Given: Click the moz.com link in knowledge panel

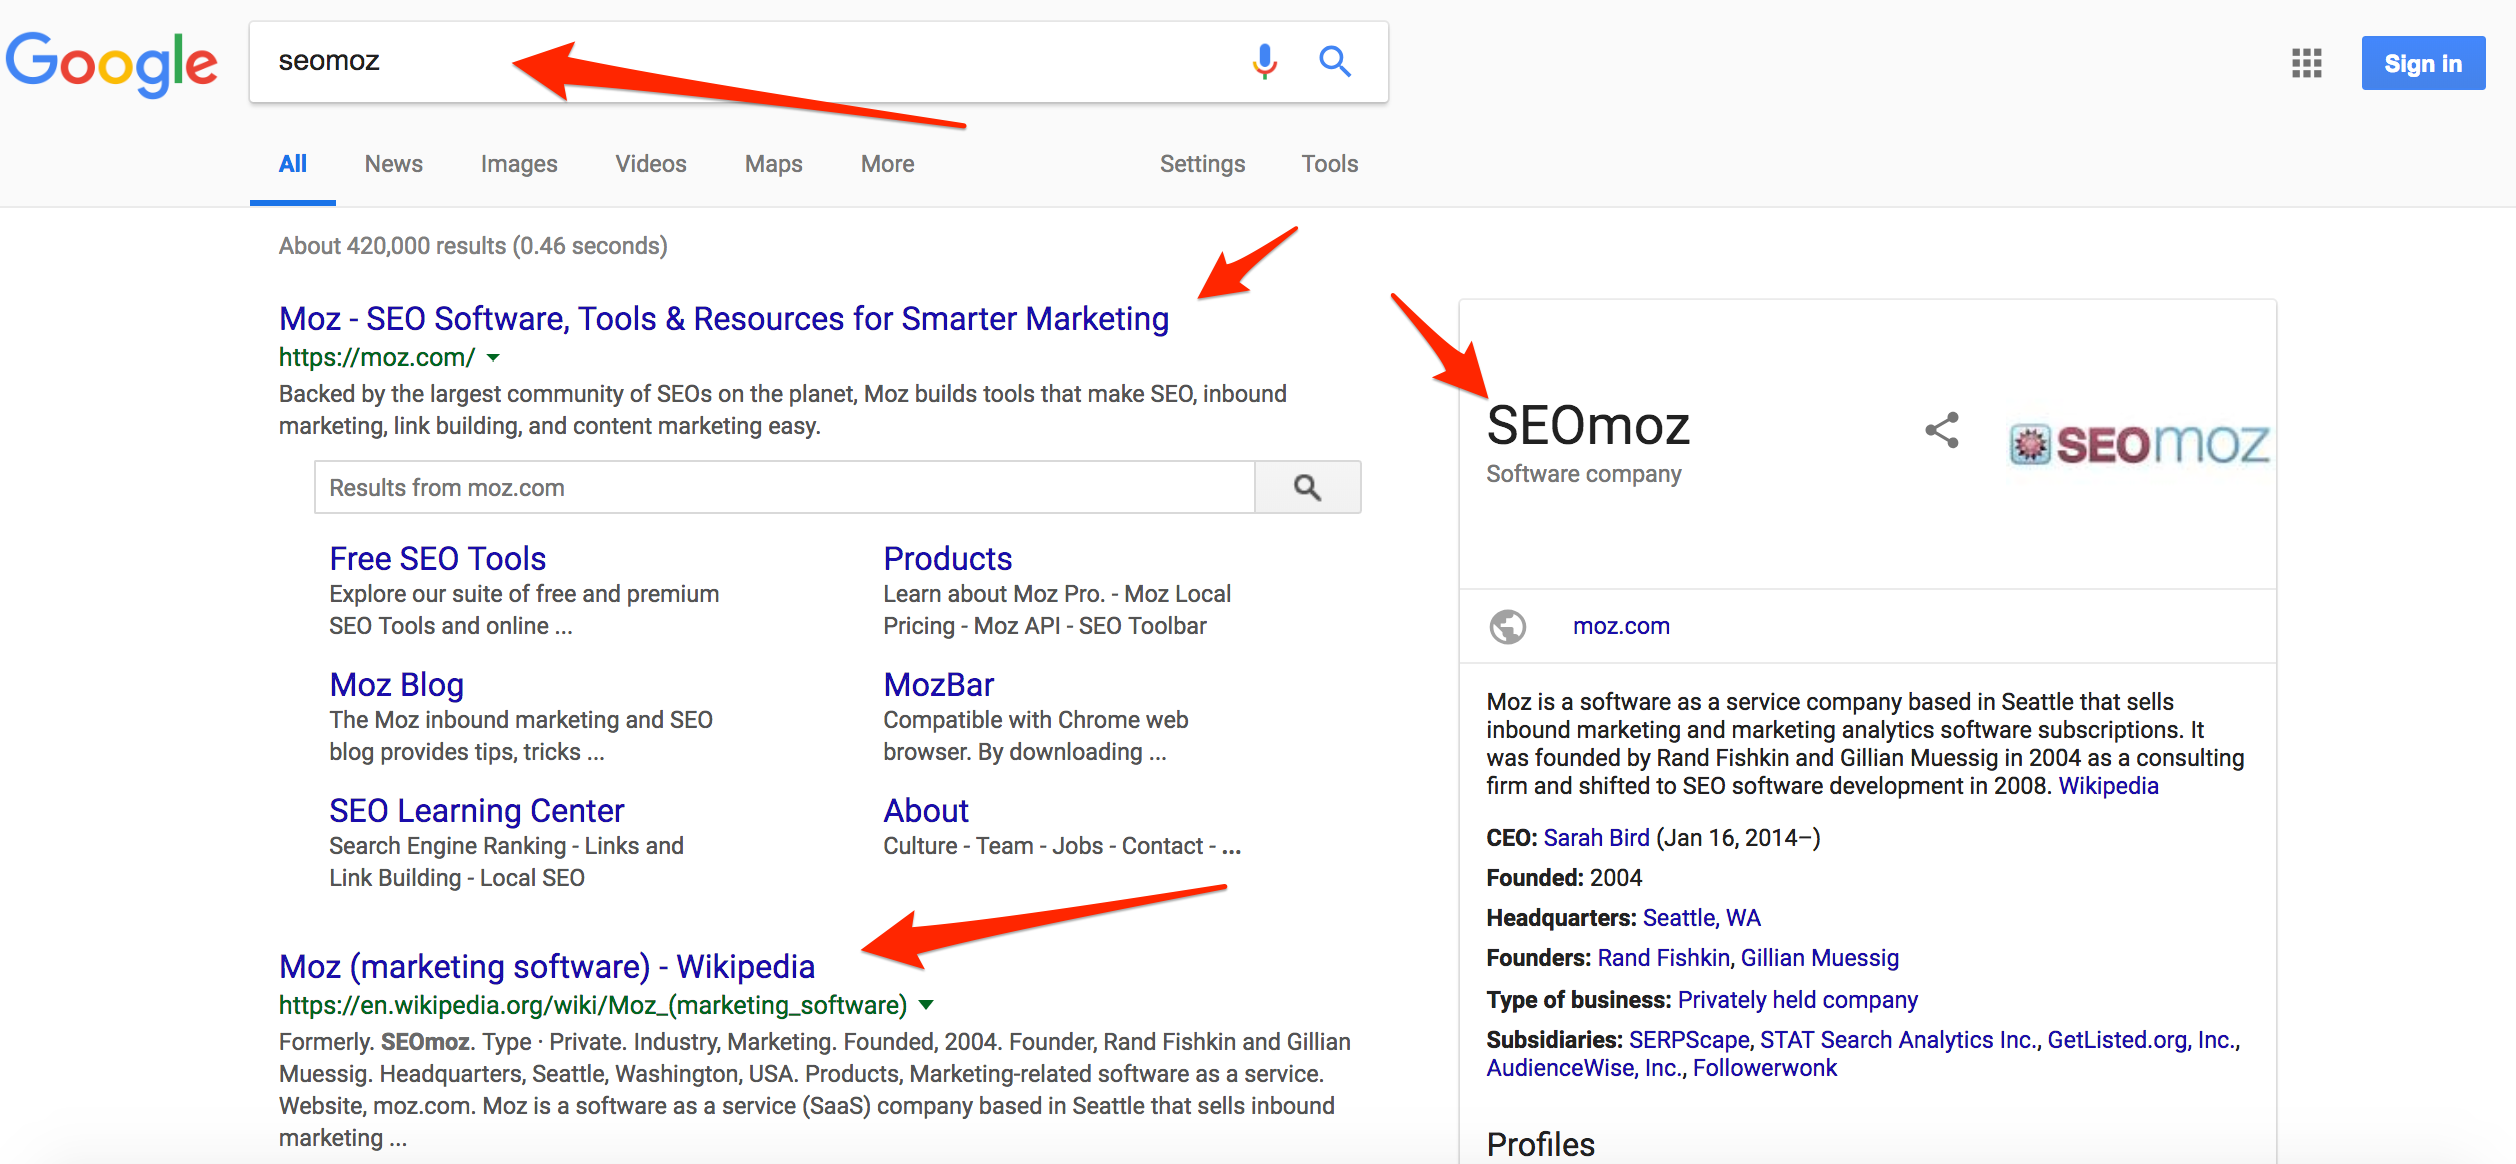Looking at the screenshot, I should point(1621,627).
